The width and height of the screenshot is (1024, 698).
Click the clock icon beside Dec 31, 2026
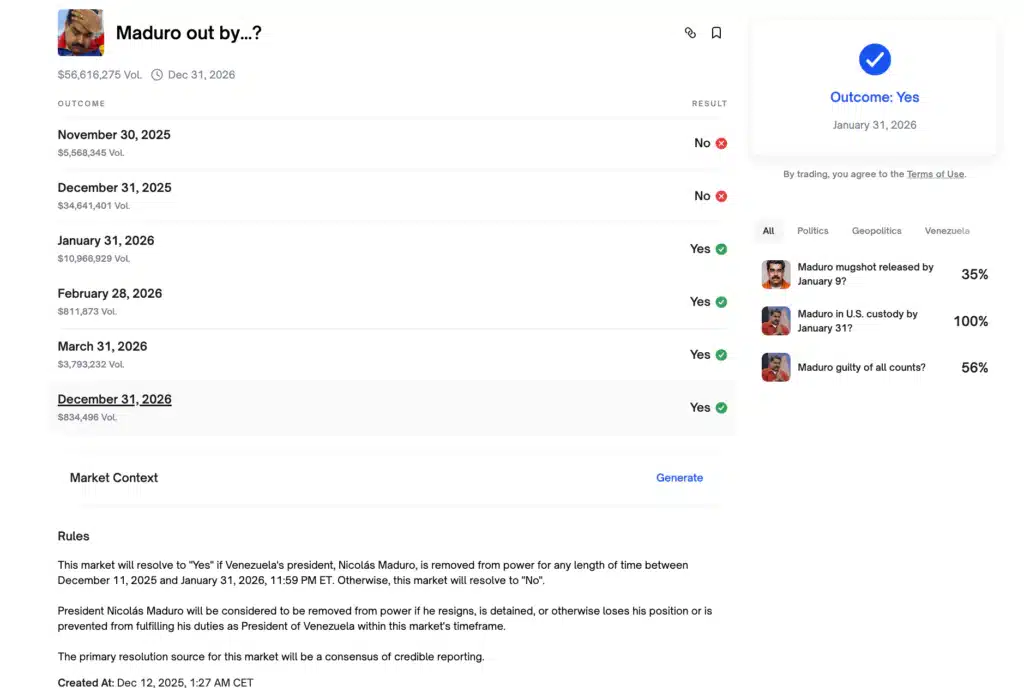click(157, 75)
